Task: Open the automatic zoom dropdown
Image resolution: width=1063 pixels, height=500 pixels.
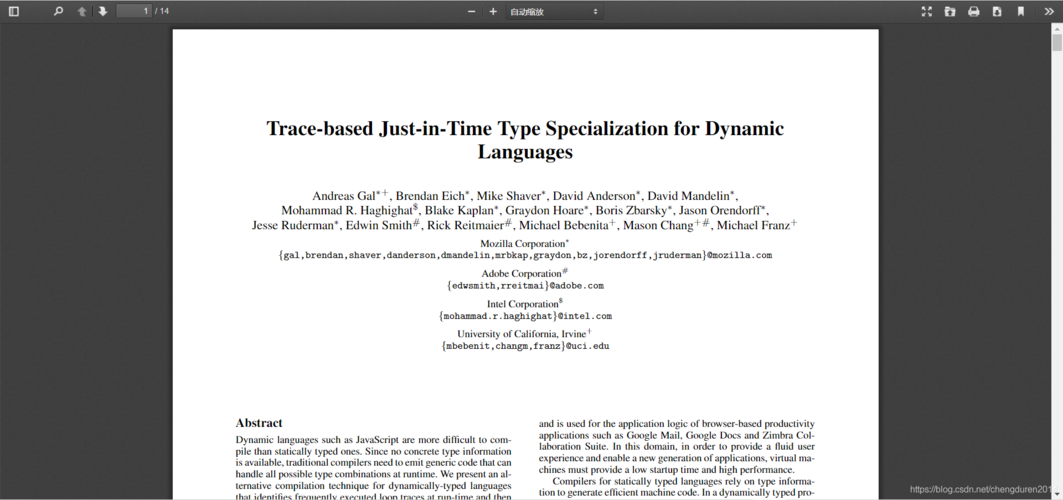Action: pos(554,12)
